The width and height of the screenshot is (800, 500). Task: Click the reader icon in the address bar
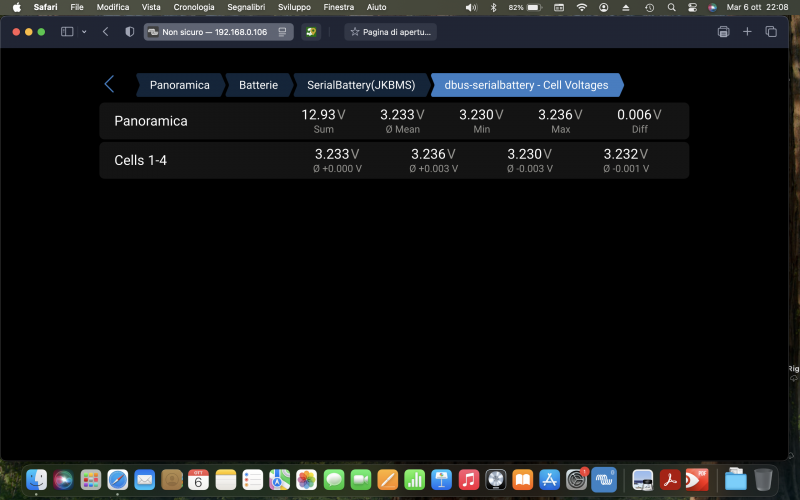(x=282, y=32)
